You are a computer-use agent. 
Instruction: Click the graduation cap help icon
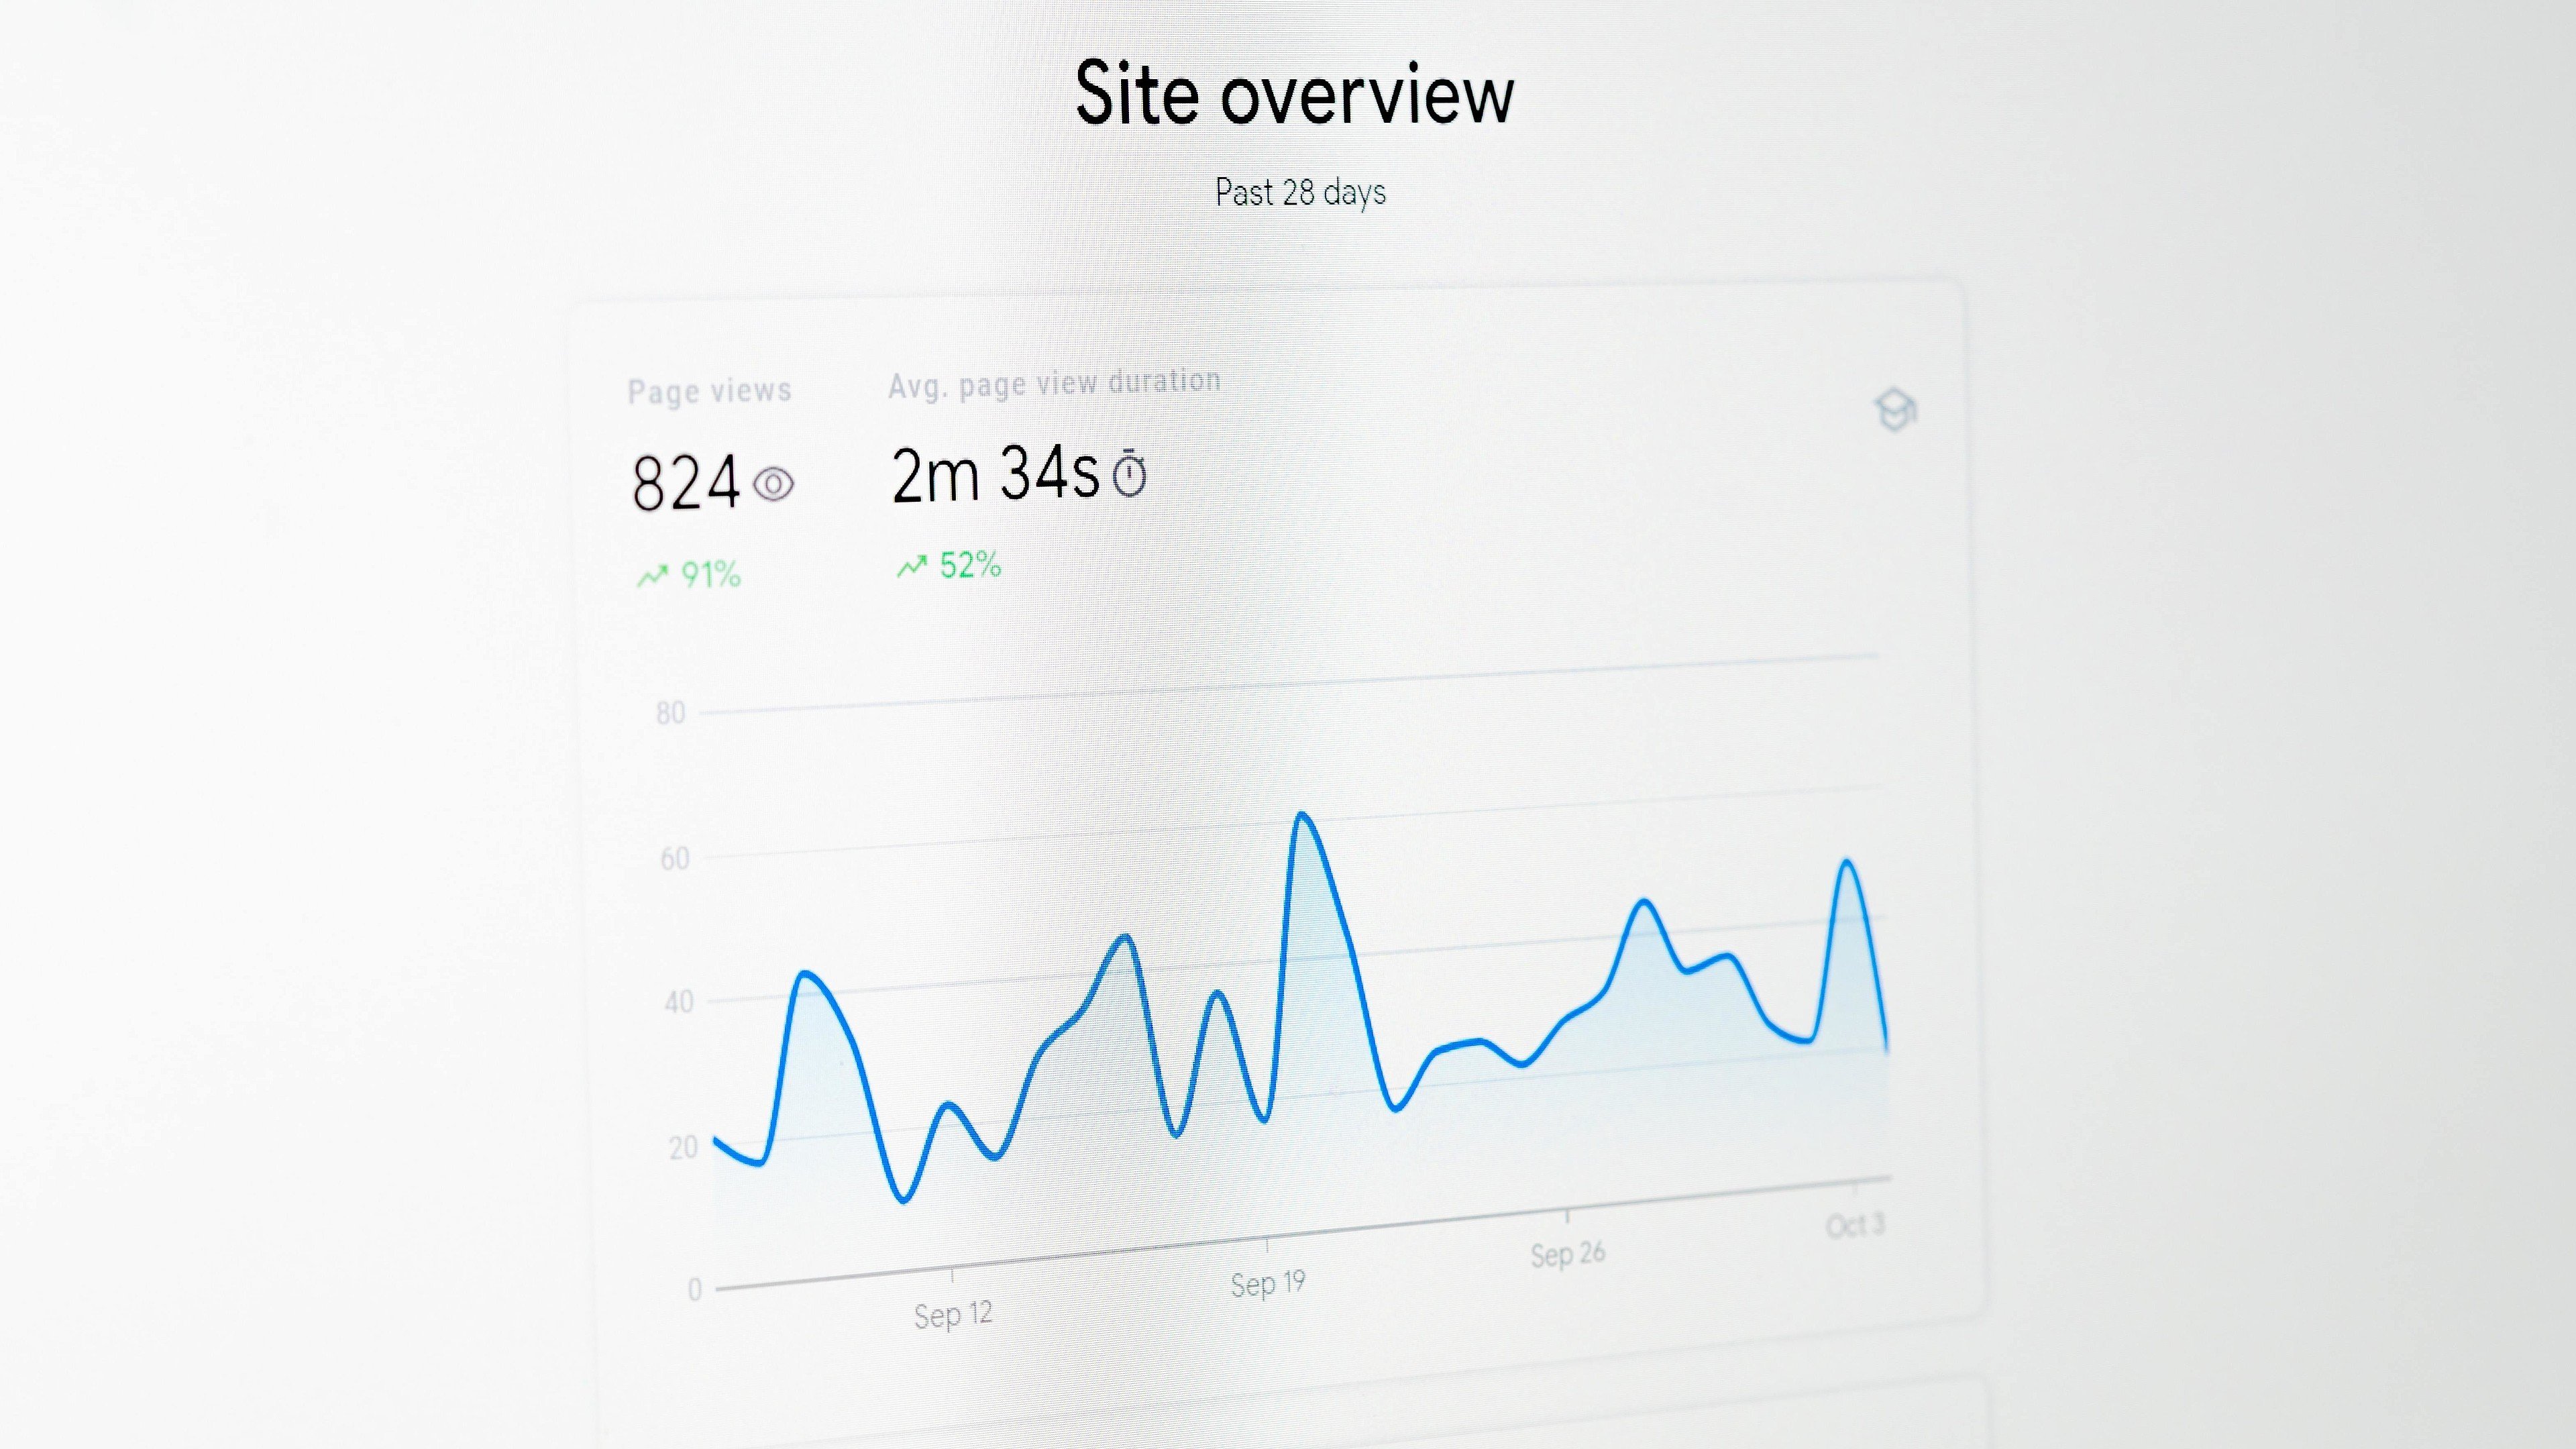(1895, 410)
